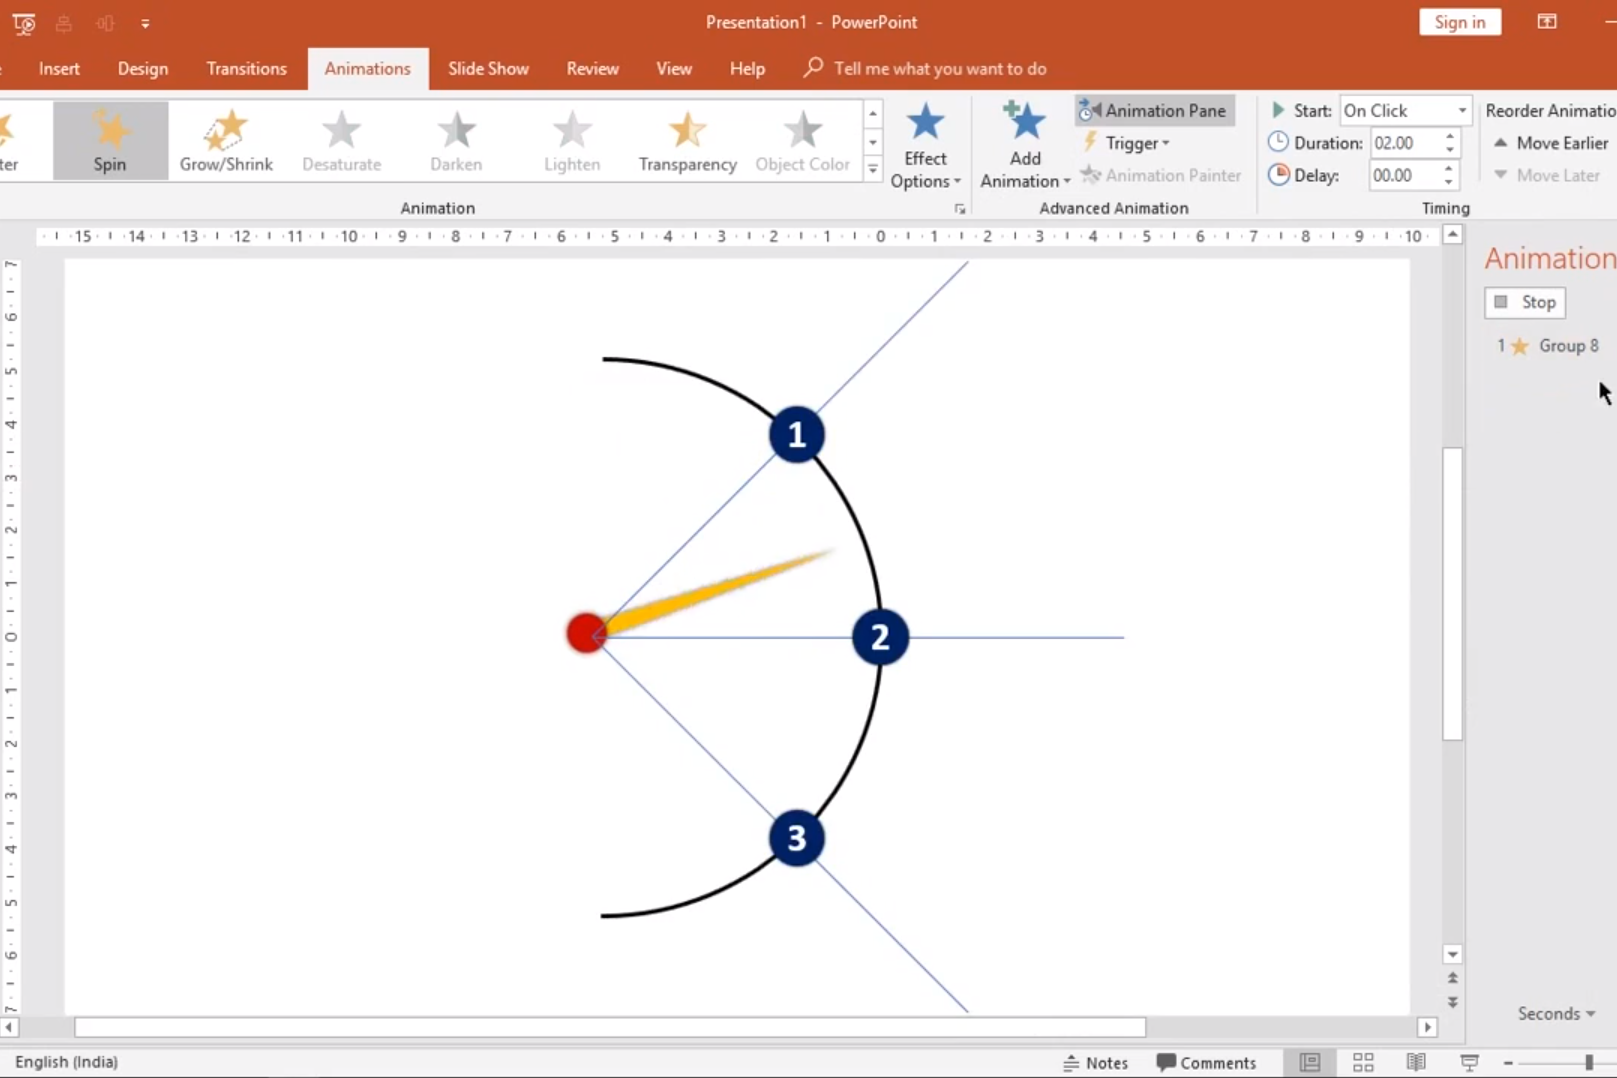Stop the animation preview playback

(1525, 302)
